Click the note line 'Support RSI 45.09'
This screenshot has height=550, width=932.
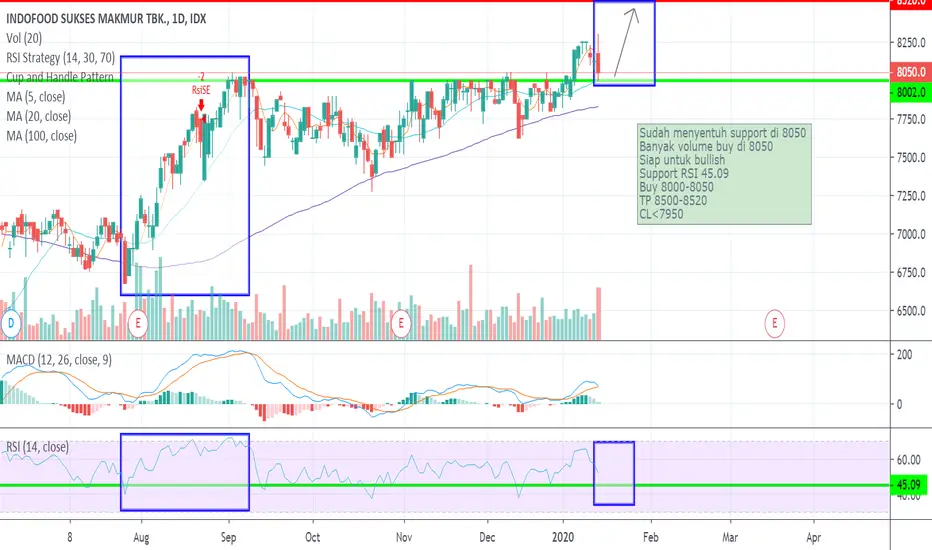[x=684, y=174]
